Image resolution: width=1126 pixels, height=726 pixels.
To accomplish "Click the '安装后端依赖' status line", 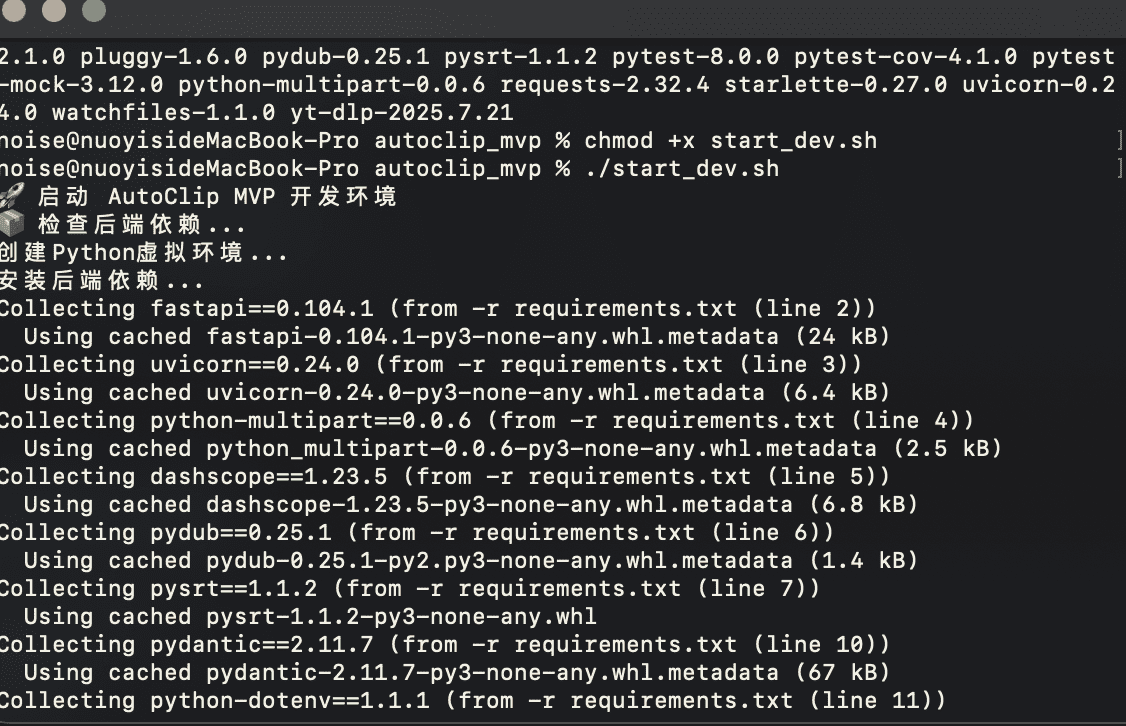I will (101, 280).
